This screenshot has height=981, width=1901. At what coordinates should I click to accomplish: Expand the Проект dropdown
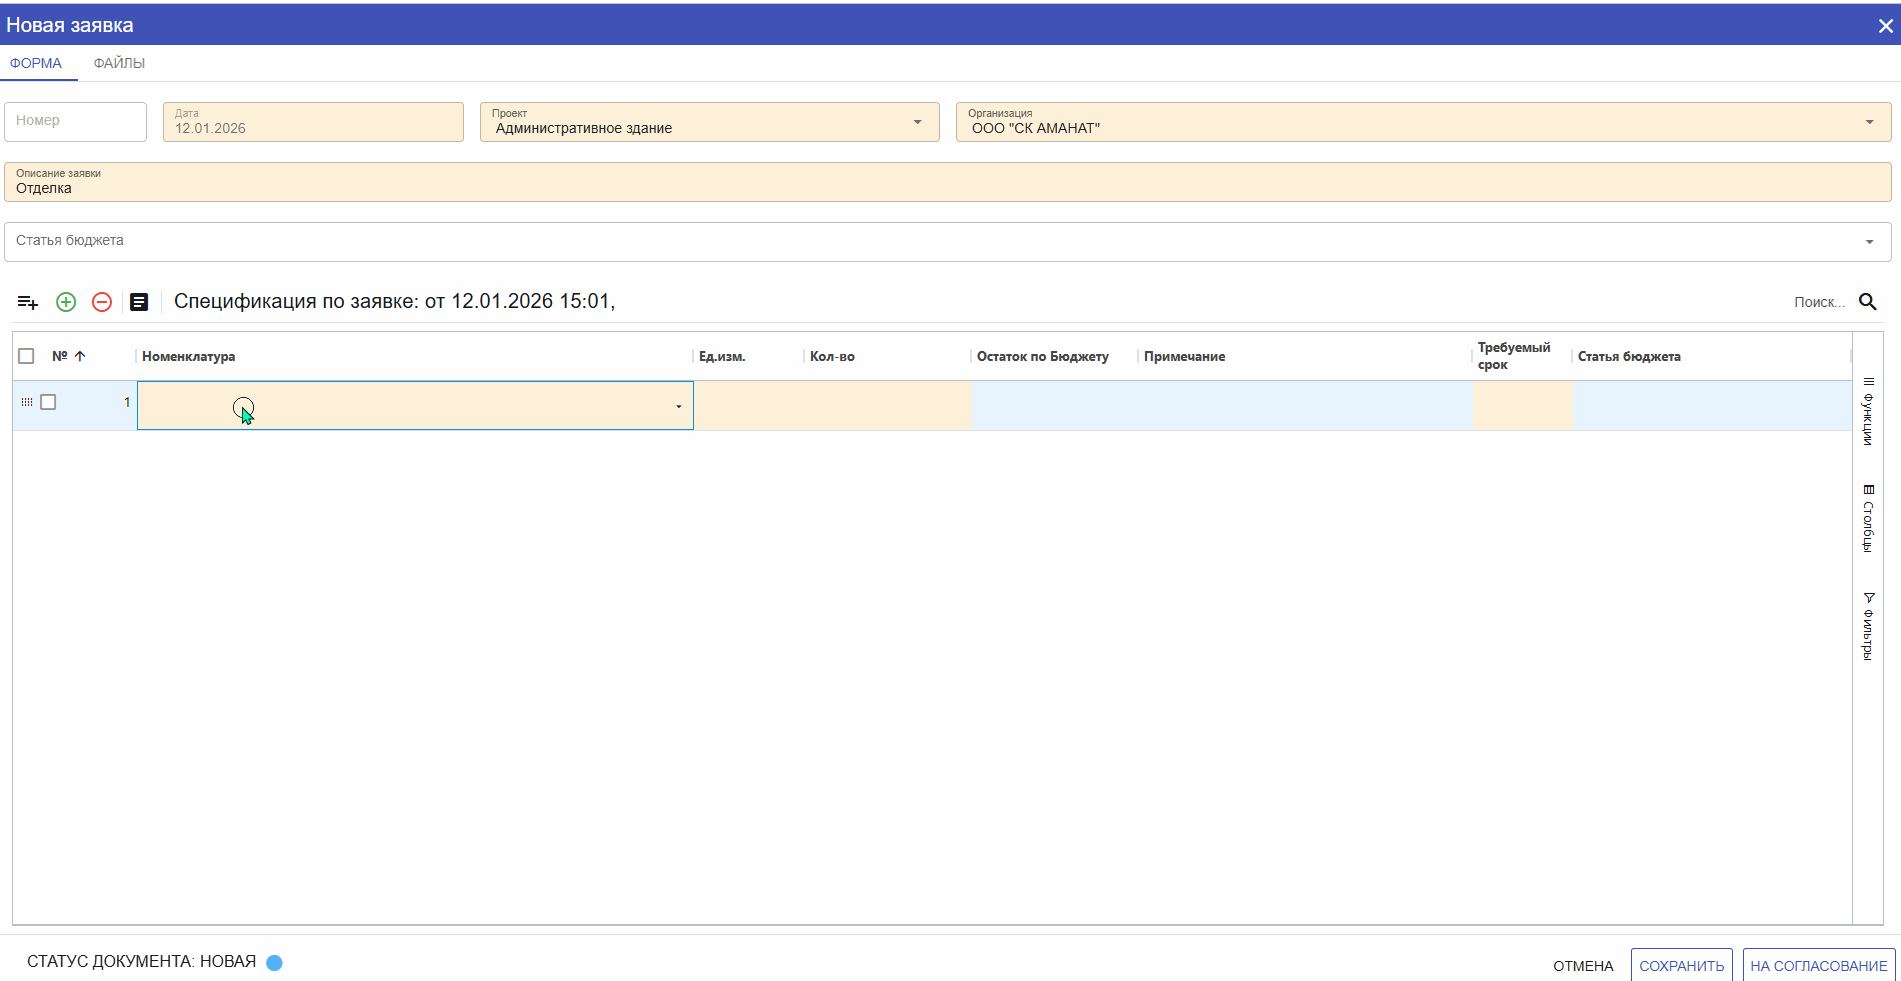coord(917,122)
